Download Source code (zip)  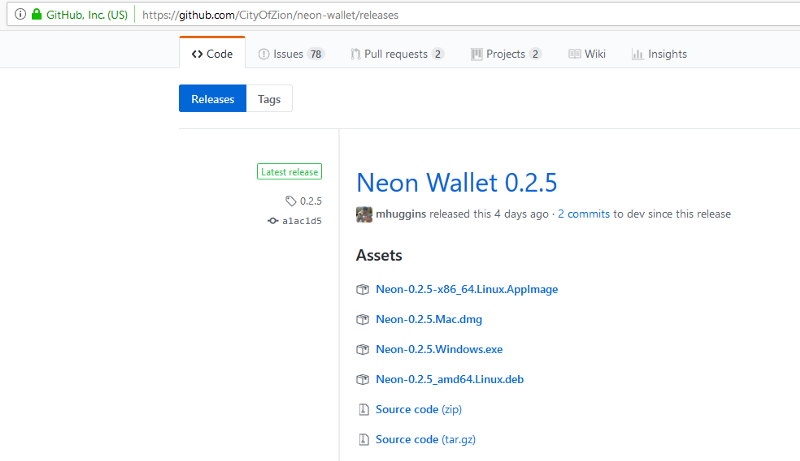pos(419,409)
